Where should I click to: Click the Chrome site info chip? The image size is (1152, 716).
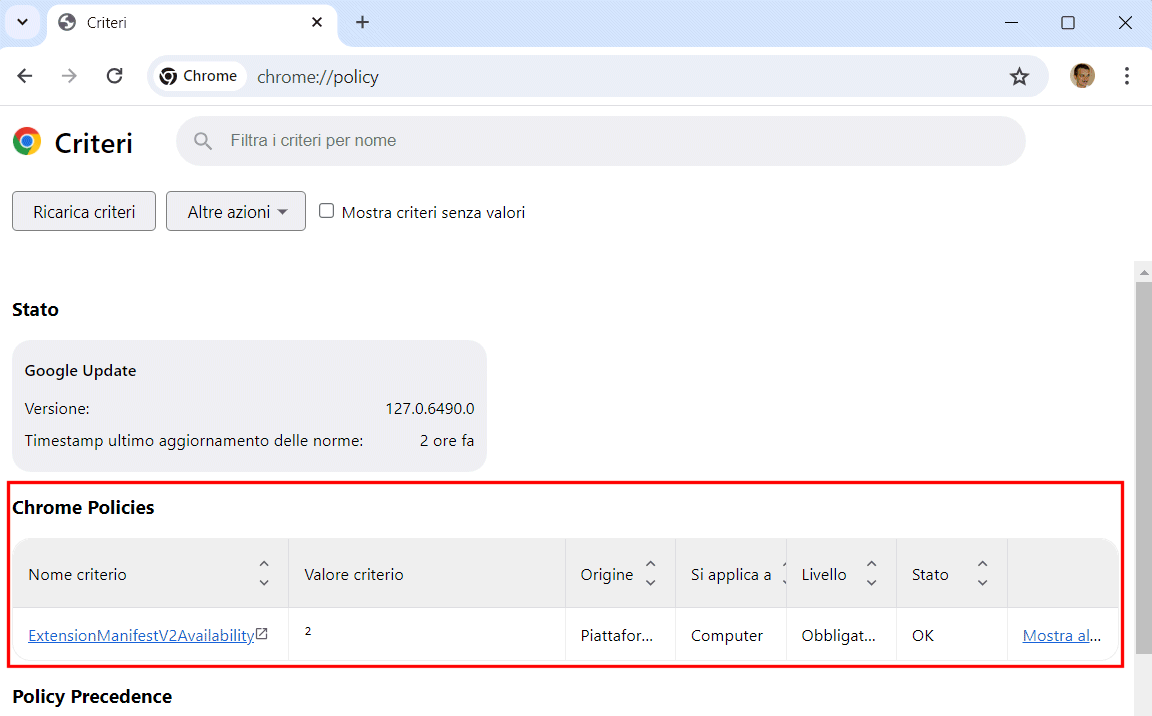point(199,76)
